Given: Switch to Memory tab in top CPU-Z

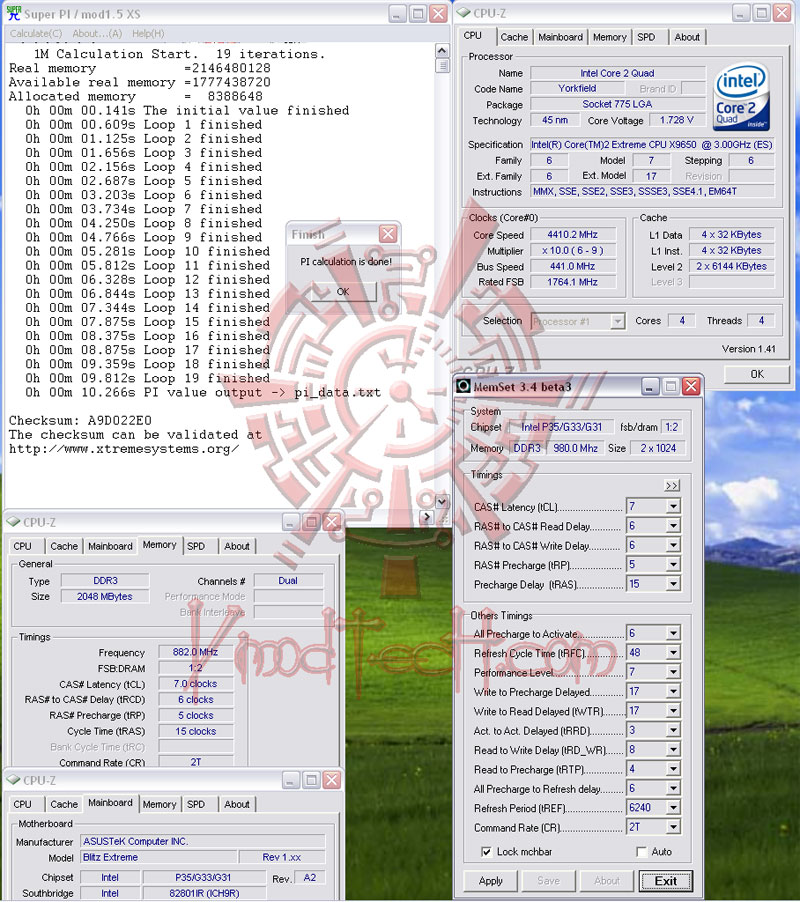Looking at the screenshot, I should click(610, 37).
